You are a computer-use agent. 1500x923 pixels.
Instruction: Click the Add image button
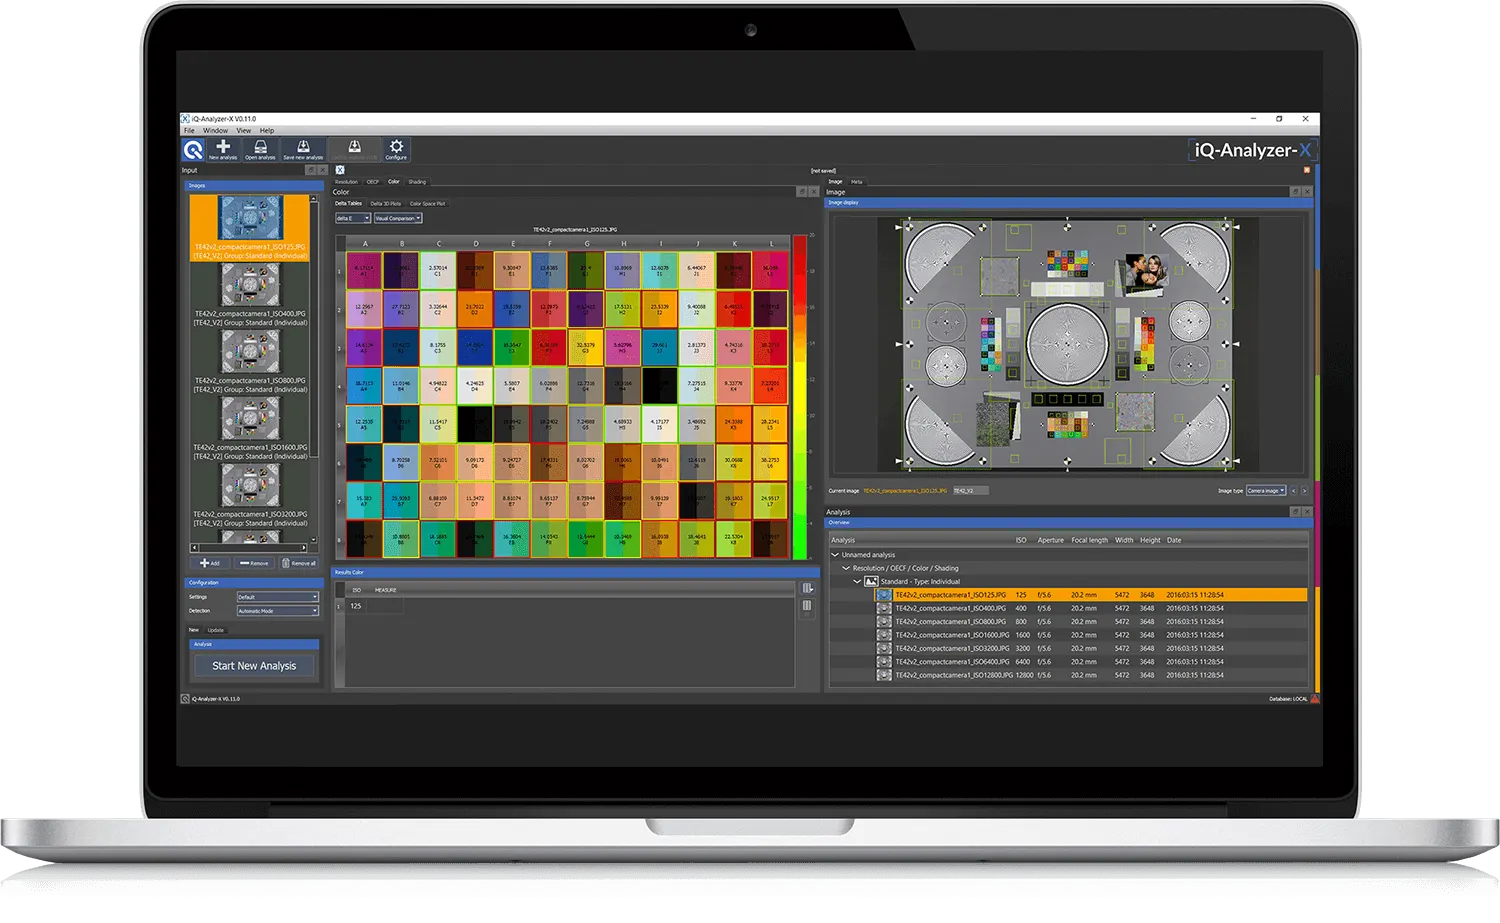(210, 563)
